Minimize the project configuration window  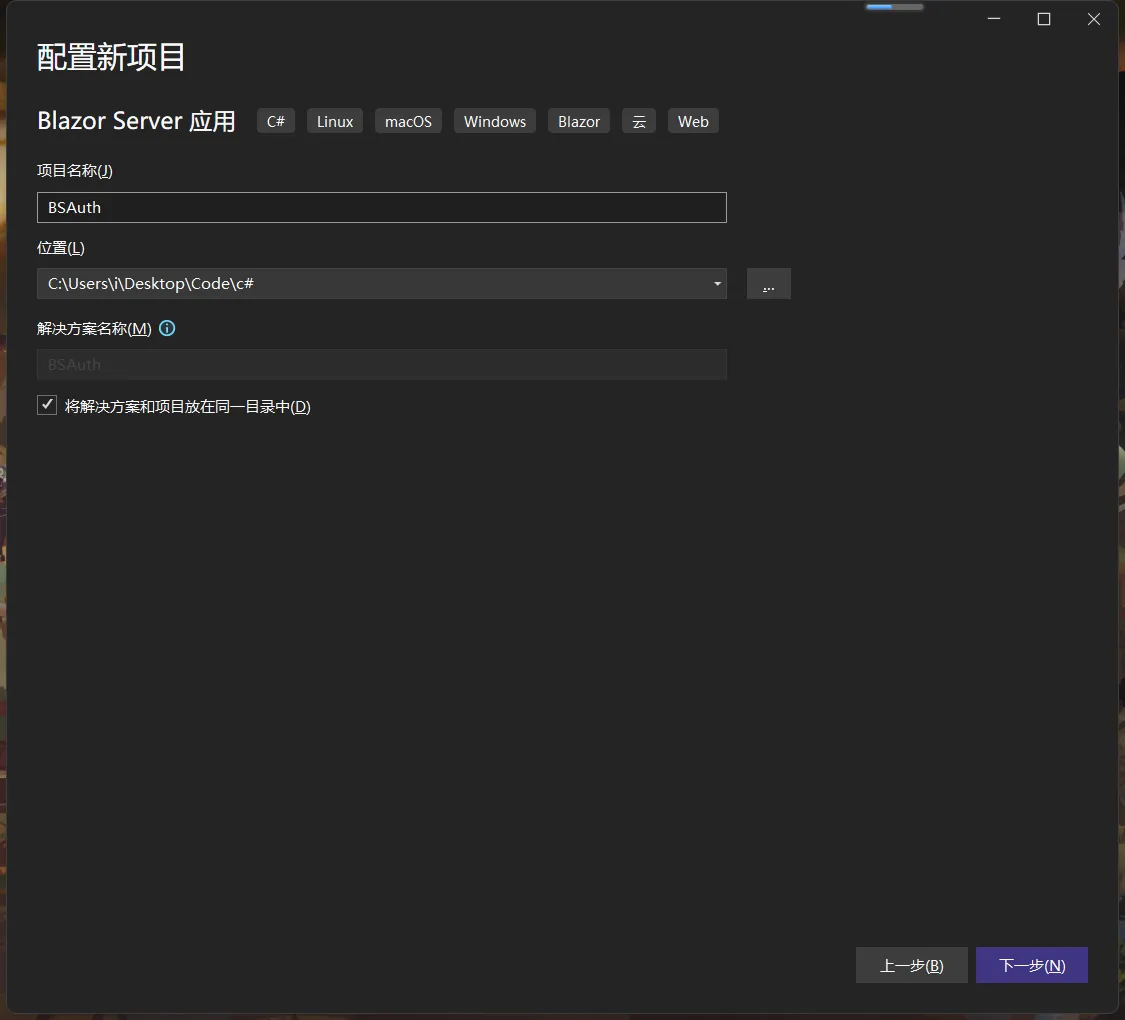[x=994, y=19]
